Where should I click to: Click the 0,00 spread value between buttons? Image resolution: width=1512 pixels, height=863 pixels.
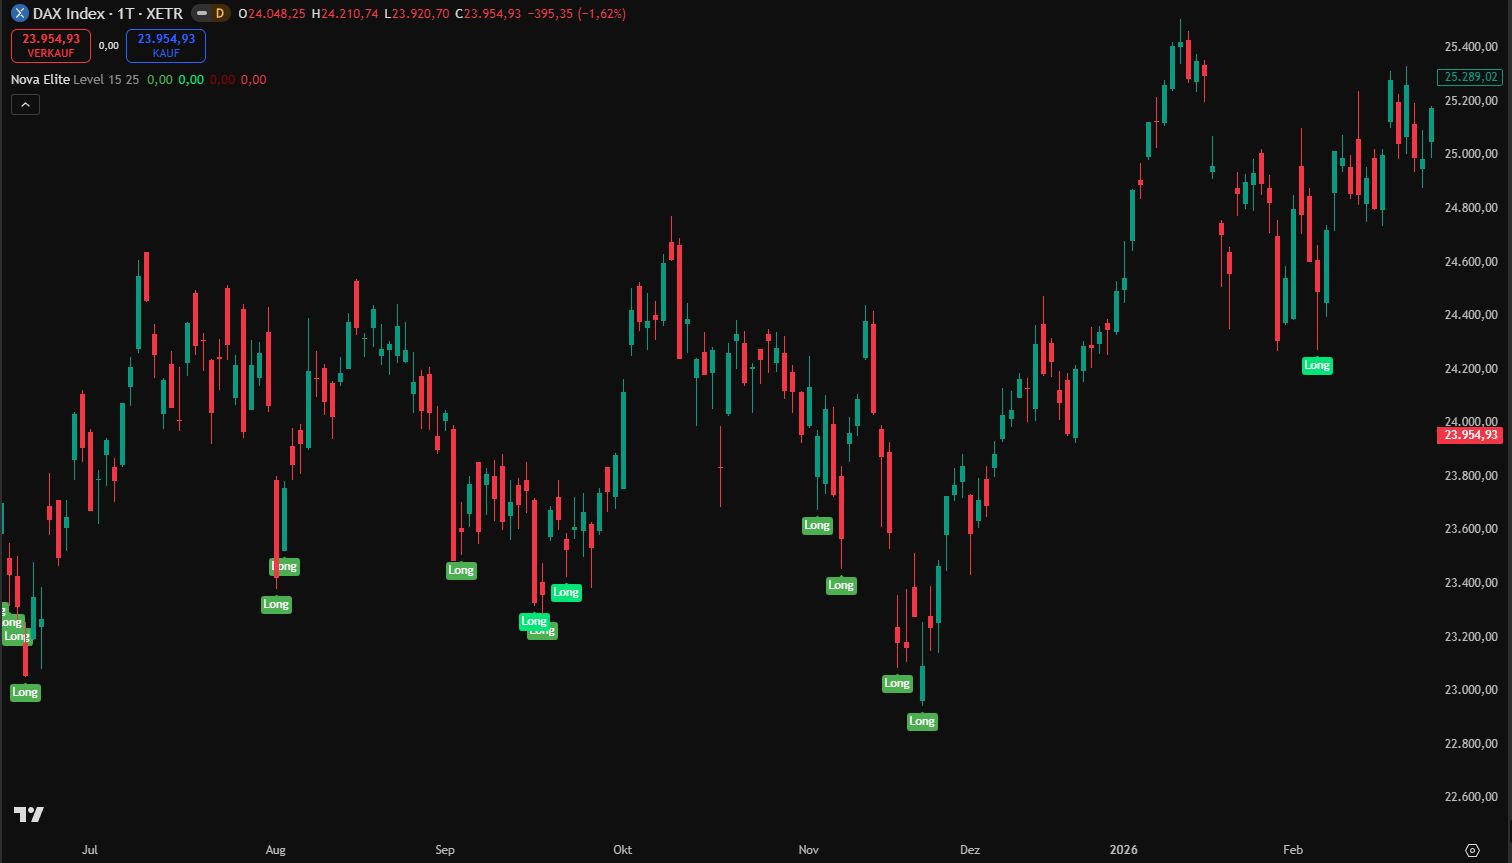pyautogui.click(x=109, y=46)
